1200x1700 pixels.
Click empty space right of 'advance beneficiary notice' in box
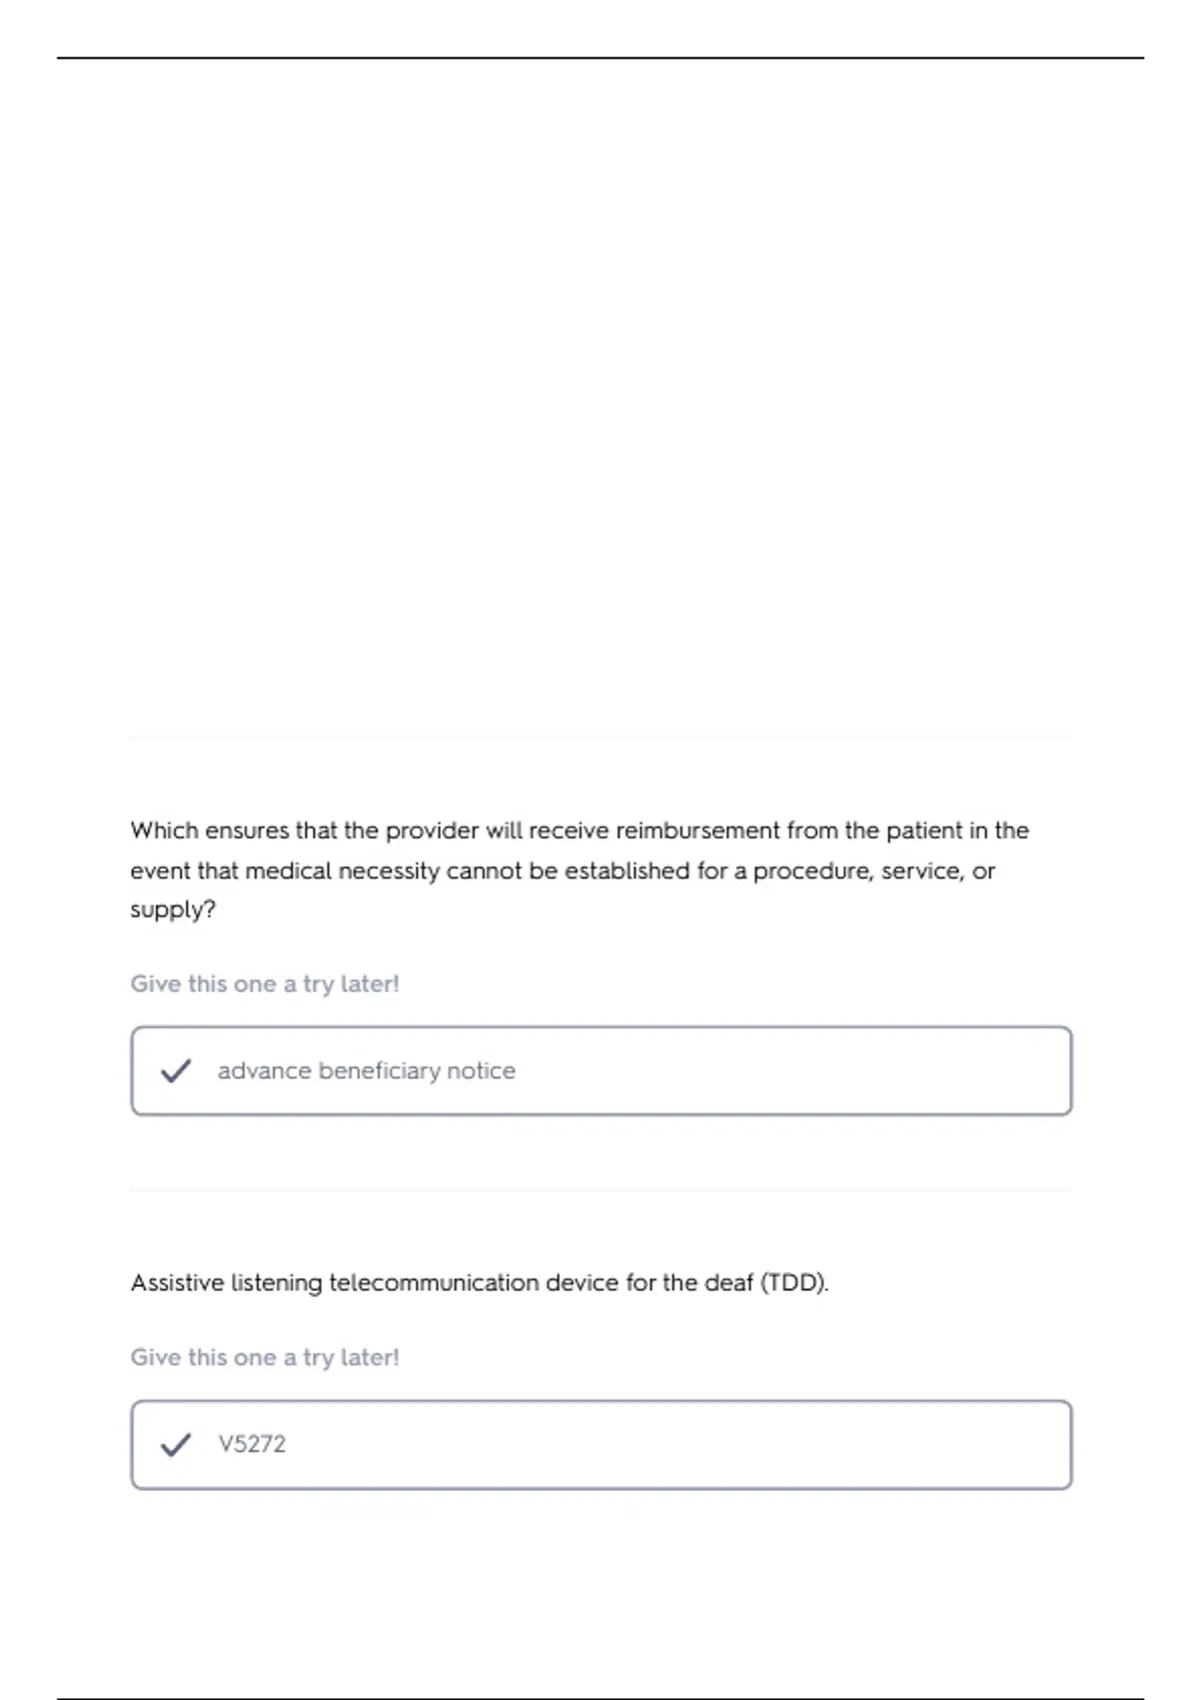800,1071
